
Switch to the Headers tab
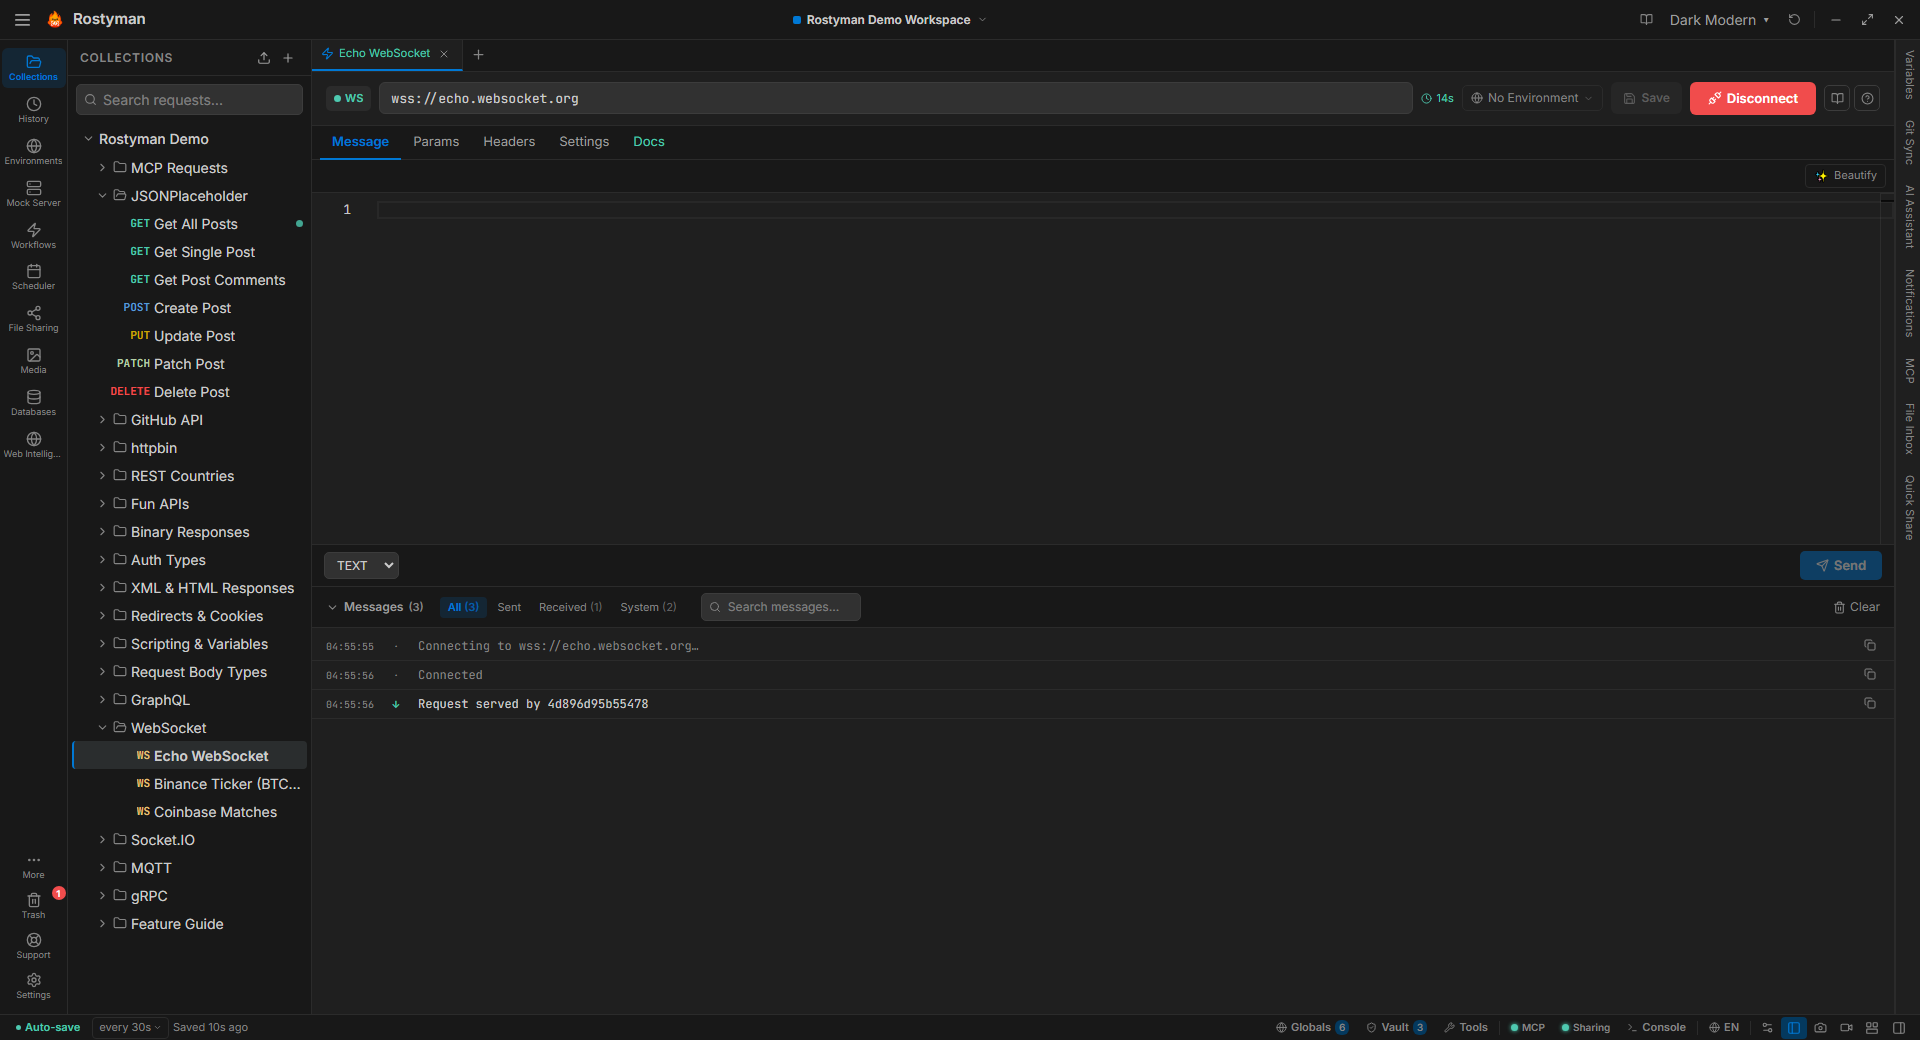click(x=509, y=142)
